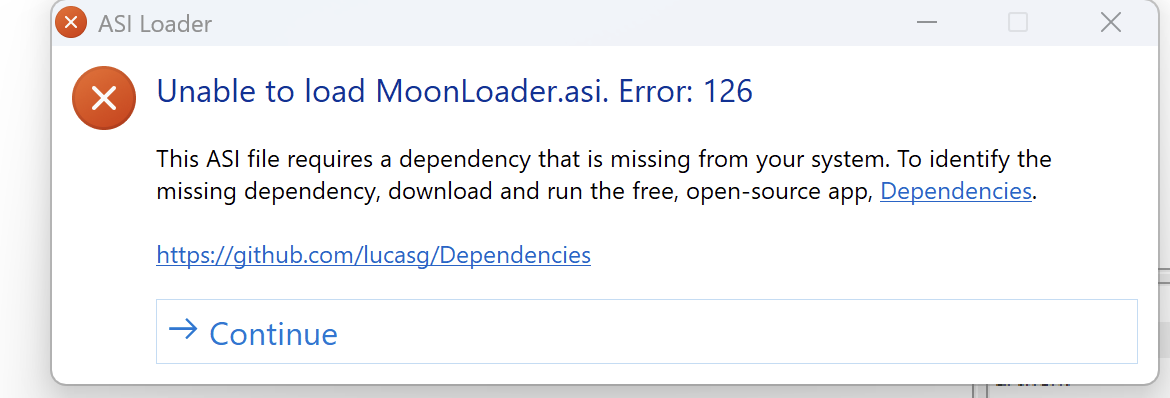
Task: Click the grayed-out maximize box icon
Action: coord(1018,23)
